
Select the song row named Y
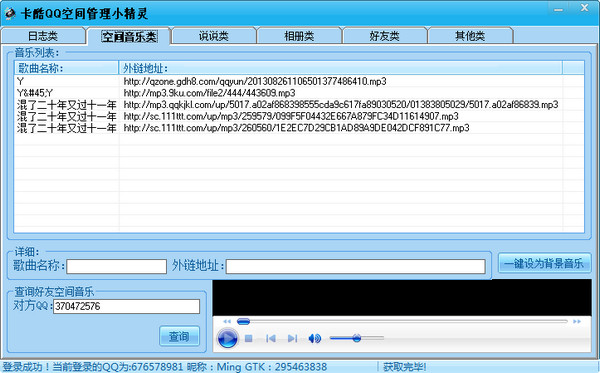coord(20,81)
